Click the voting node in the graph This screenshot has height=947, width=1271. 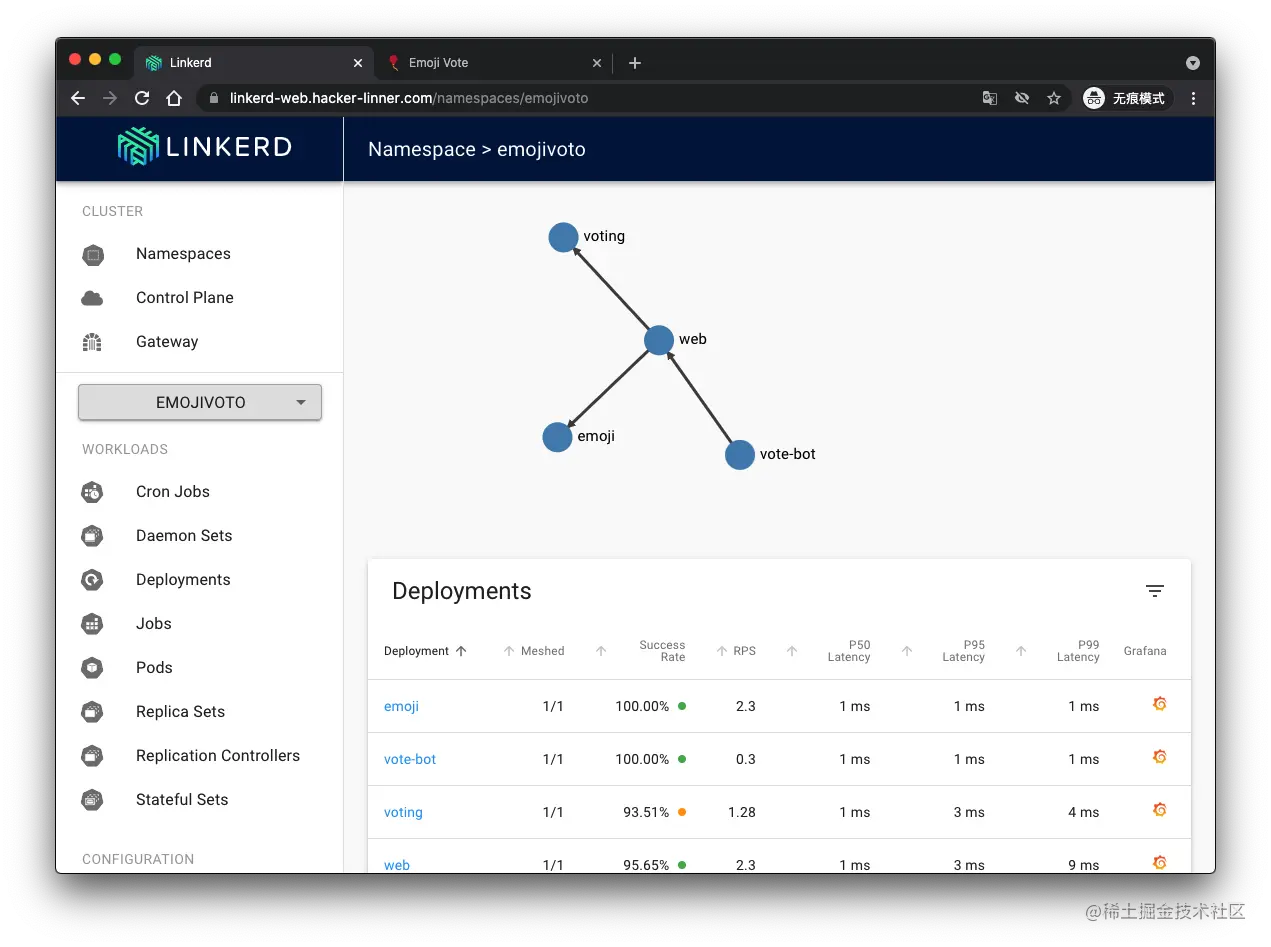pyautogui.click(x=563, y=237)
